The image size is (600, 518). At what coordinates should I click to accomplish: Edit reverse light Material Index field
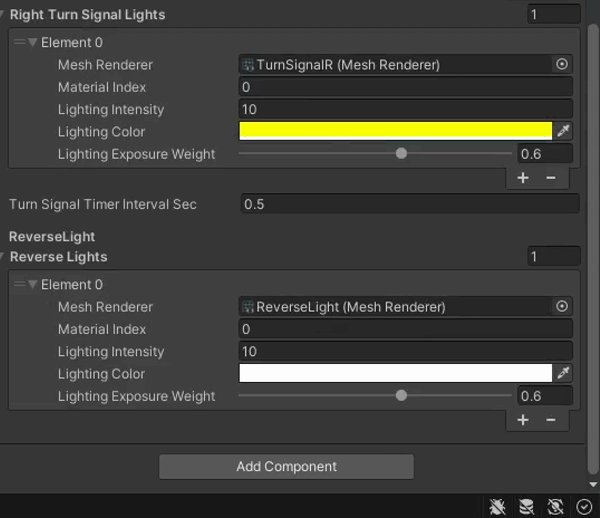(x=406, y=329)
